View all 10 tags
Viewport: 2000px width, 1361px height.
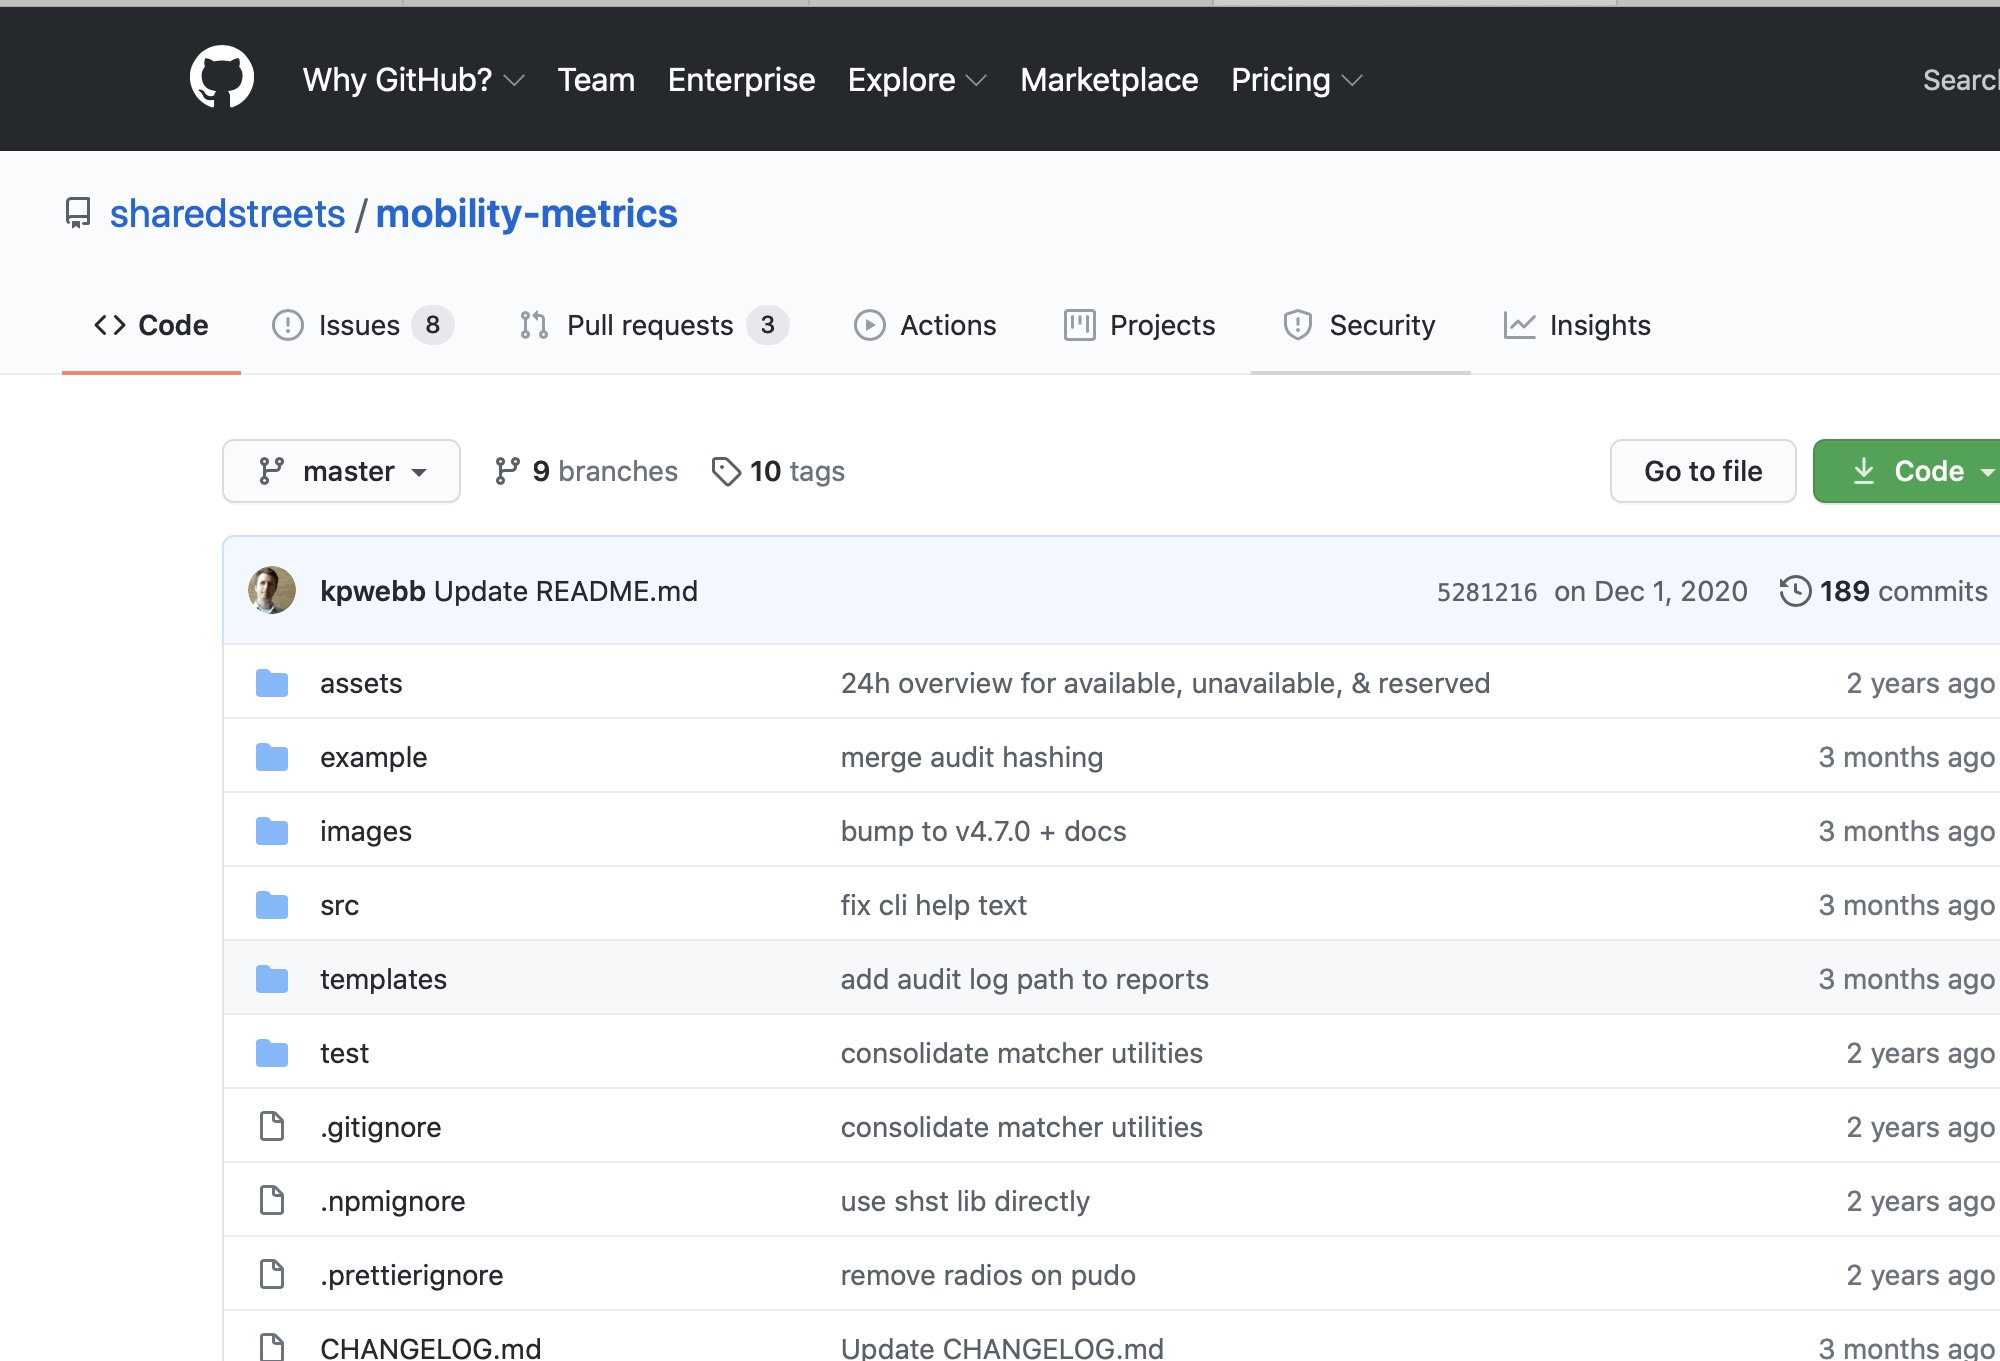tap(778, 471)
